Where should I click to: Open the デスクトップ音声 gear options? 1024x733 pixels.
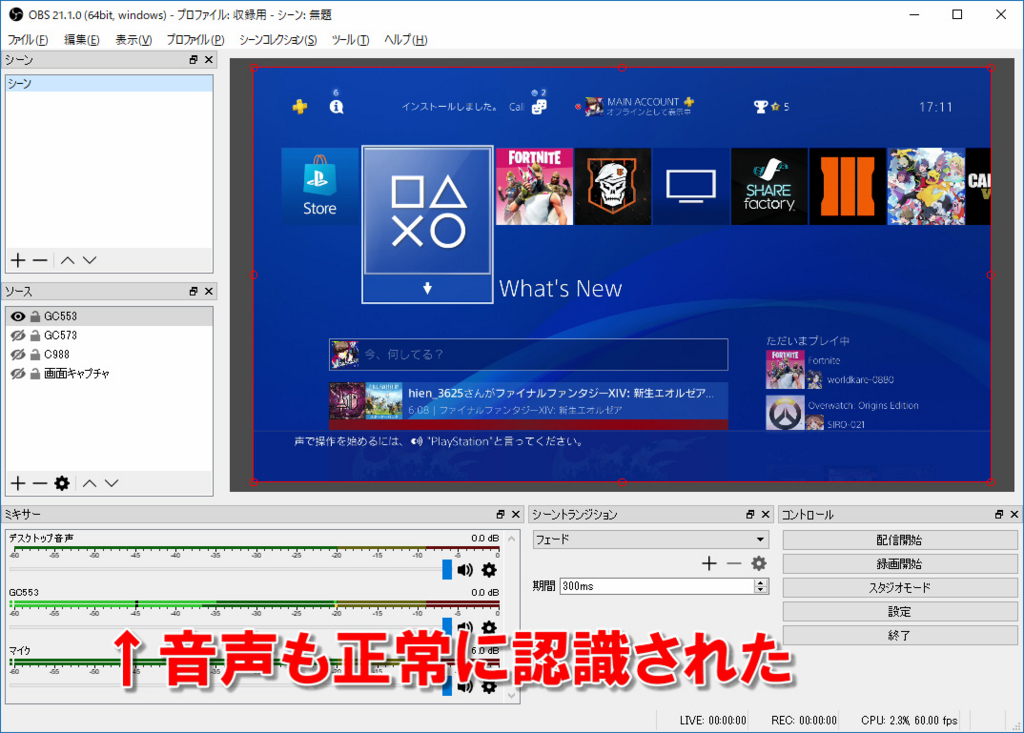[x=489, y=569]
